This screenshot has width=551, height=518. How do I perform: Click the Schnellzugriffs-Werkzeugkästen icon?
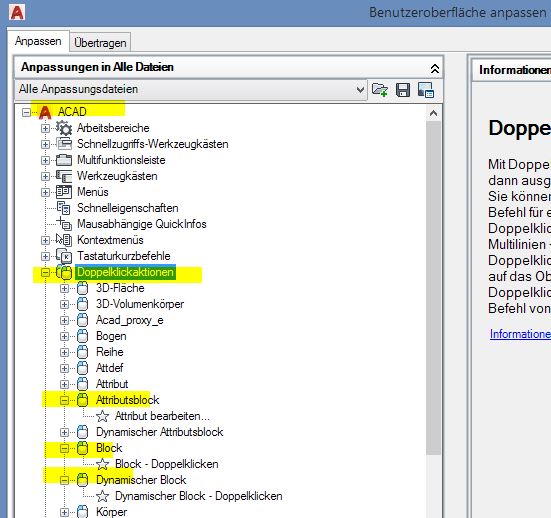(64, 144)
